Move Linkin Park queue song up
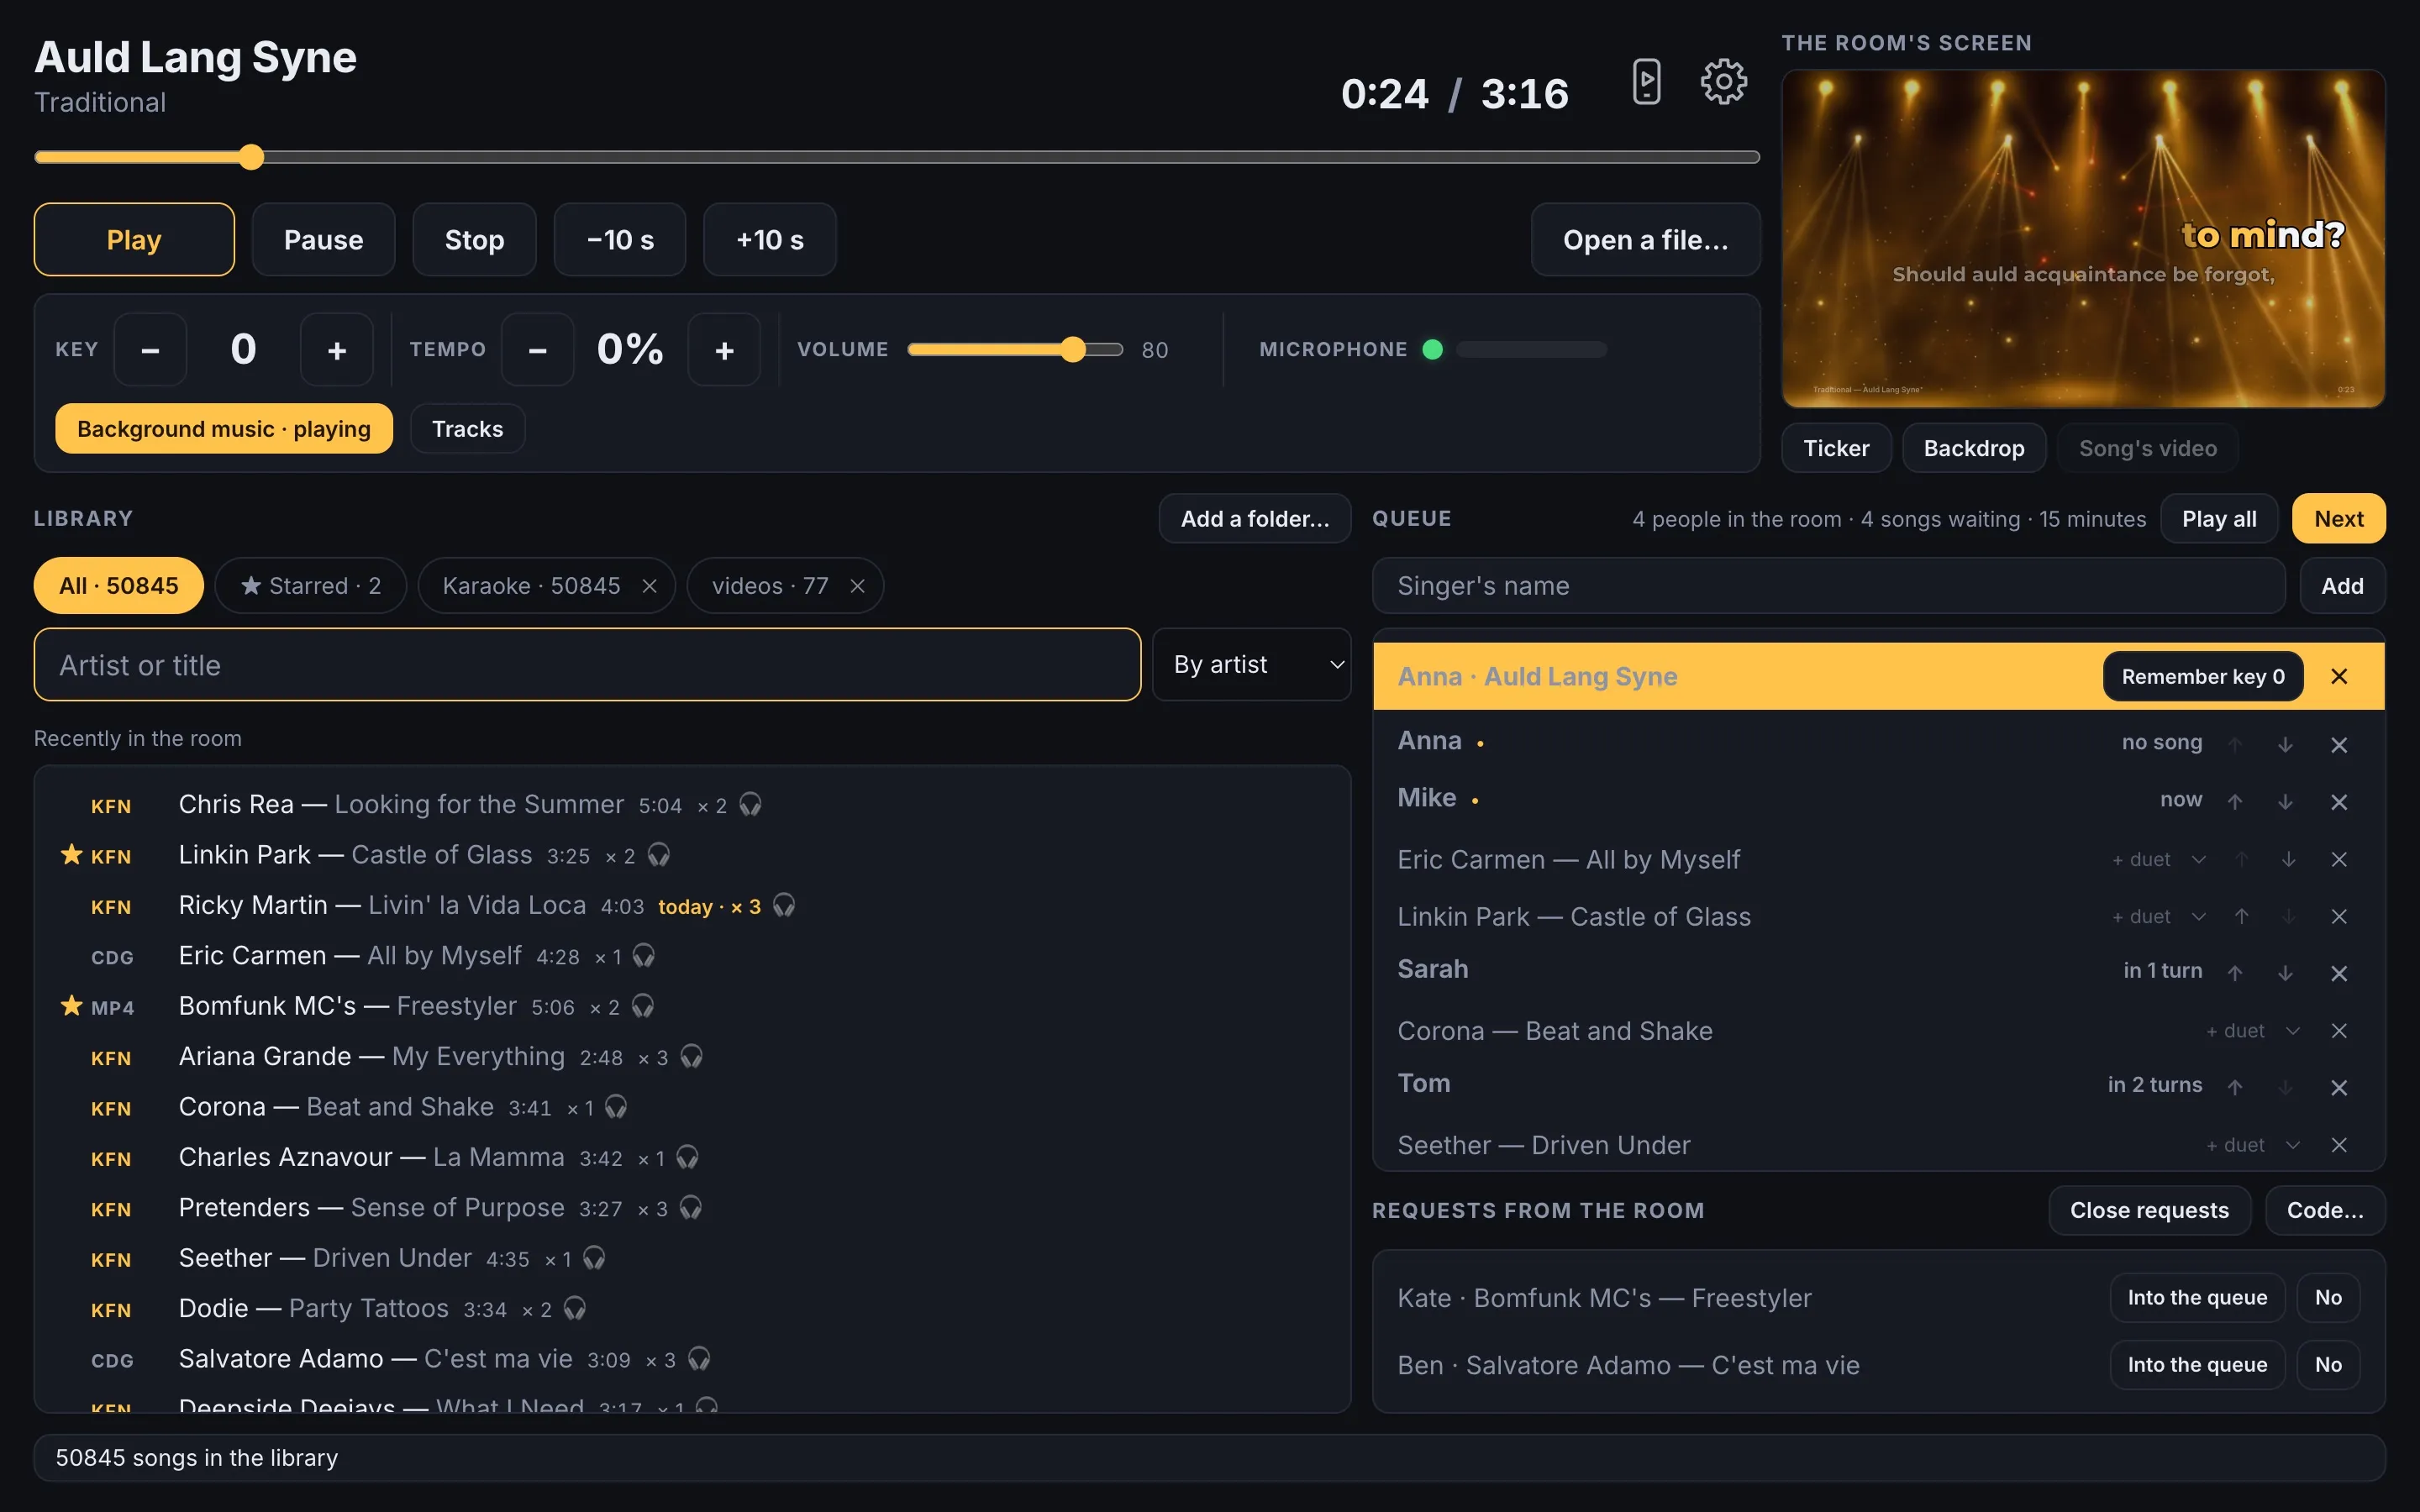Screen dimensions: 2420x1512 [2241, 917]
